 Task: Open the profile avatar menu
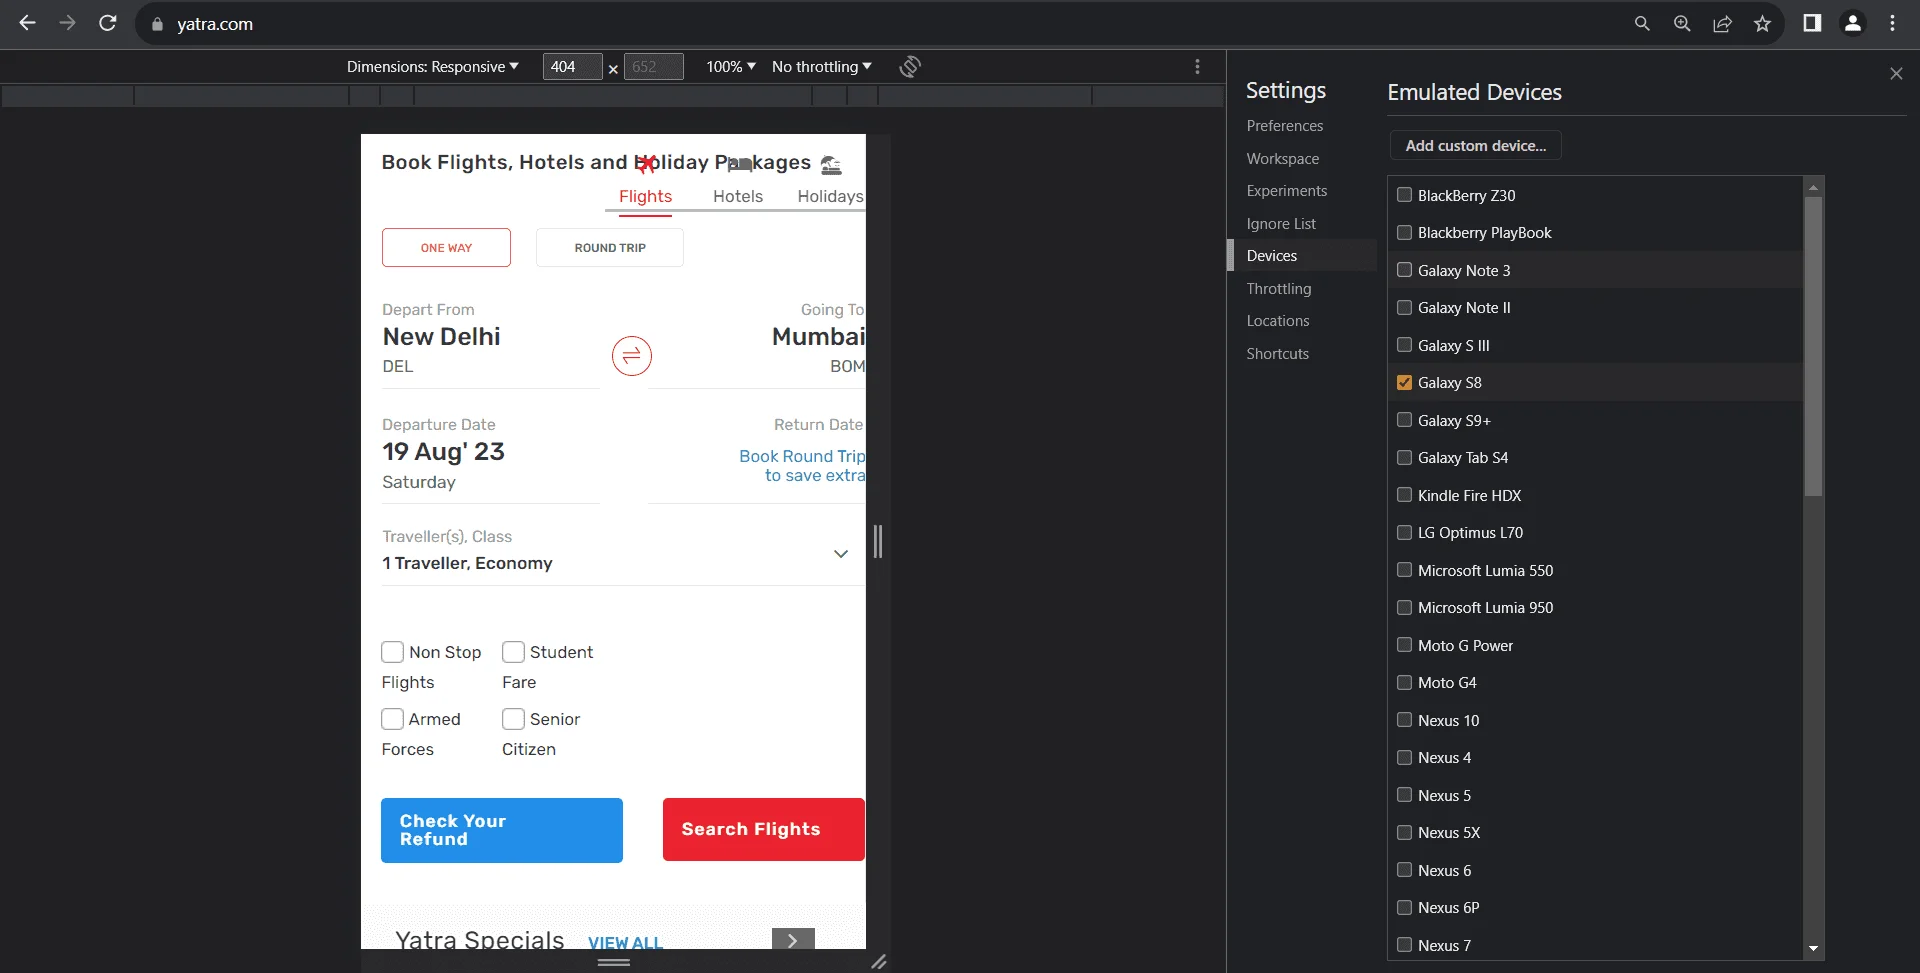pyautogui.click(x=1853, y=23)
